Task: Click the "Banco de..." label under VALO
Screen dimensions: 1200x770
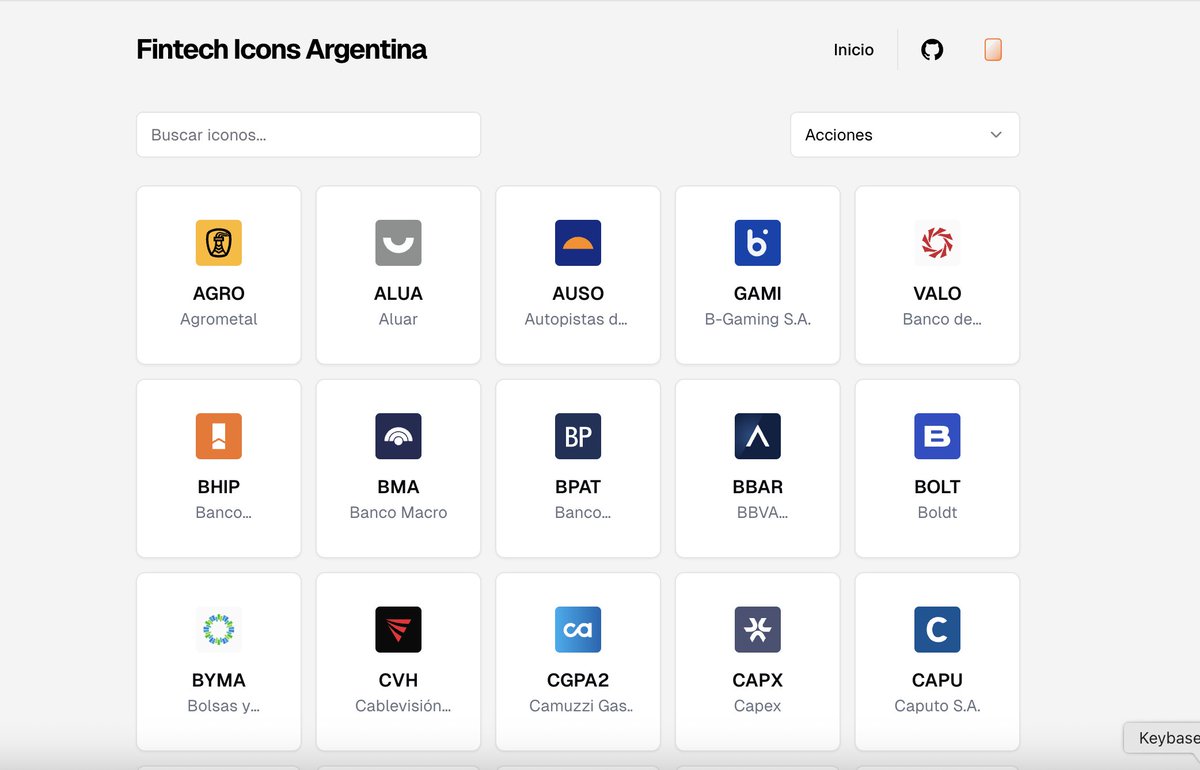Action: pyautogui.click(x=942, y=320)
